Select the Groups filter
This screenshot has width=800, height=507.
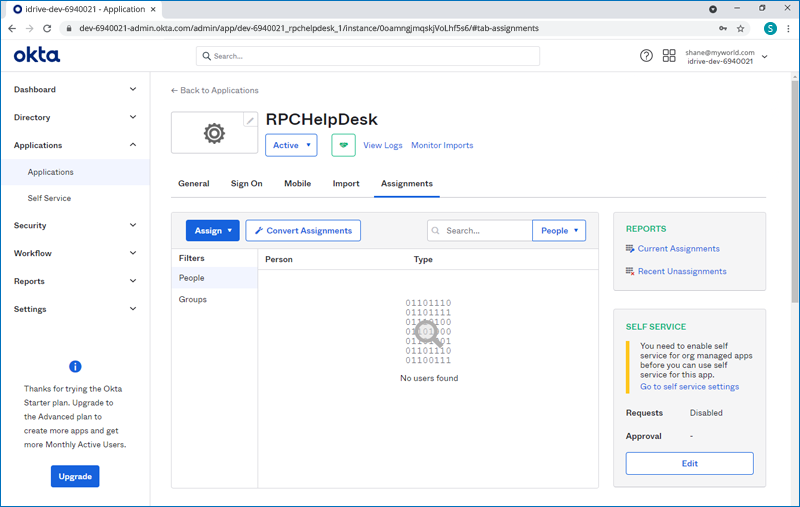click(x=193, y=300)
